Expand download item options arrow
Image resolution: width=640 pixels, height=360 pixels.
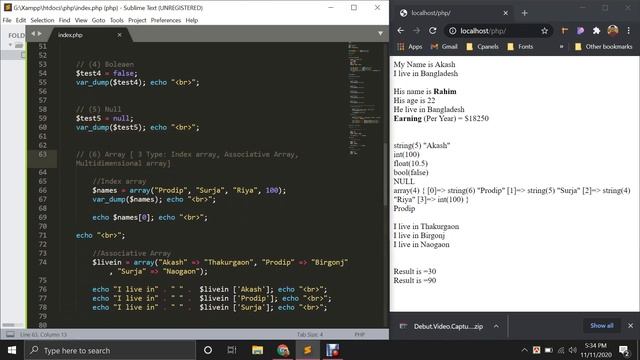point(496,326)
